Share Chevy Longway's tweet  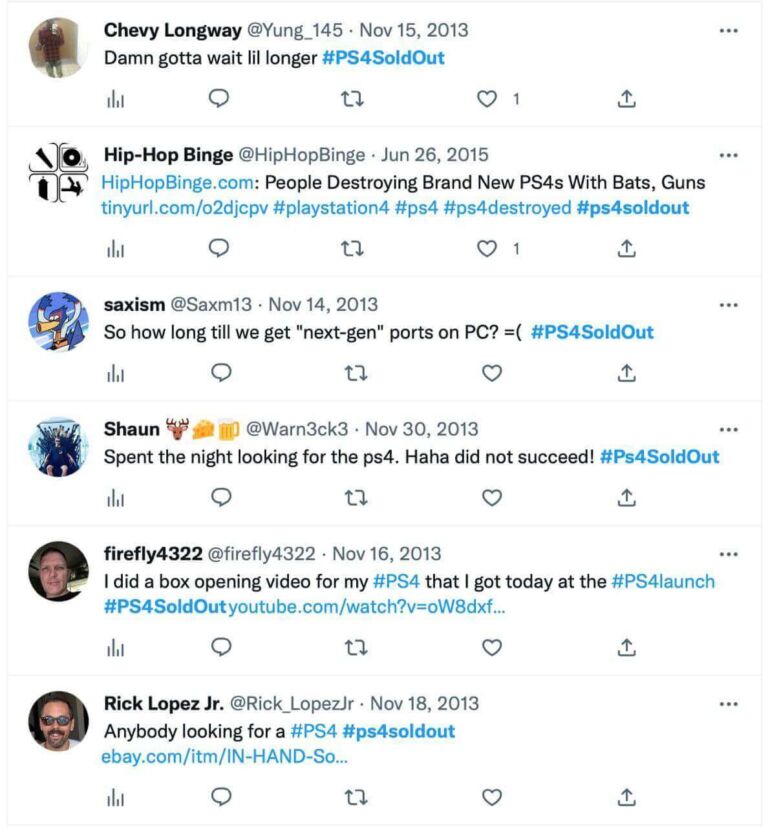tap(627, 99)
